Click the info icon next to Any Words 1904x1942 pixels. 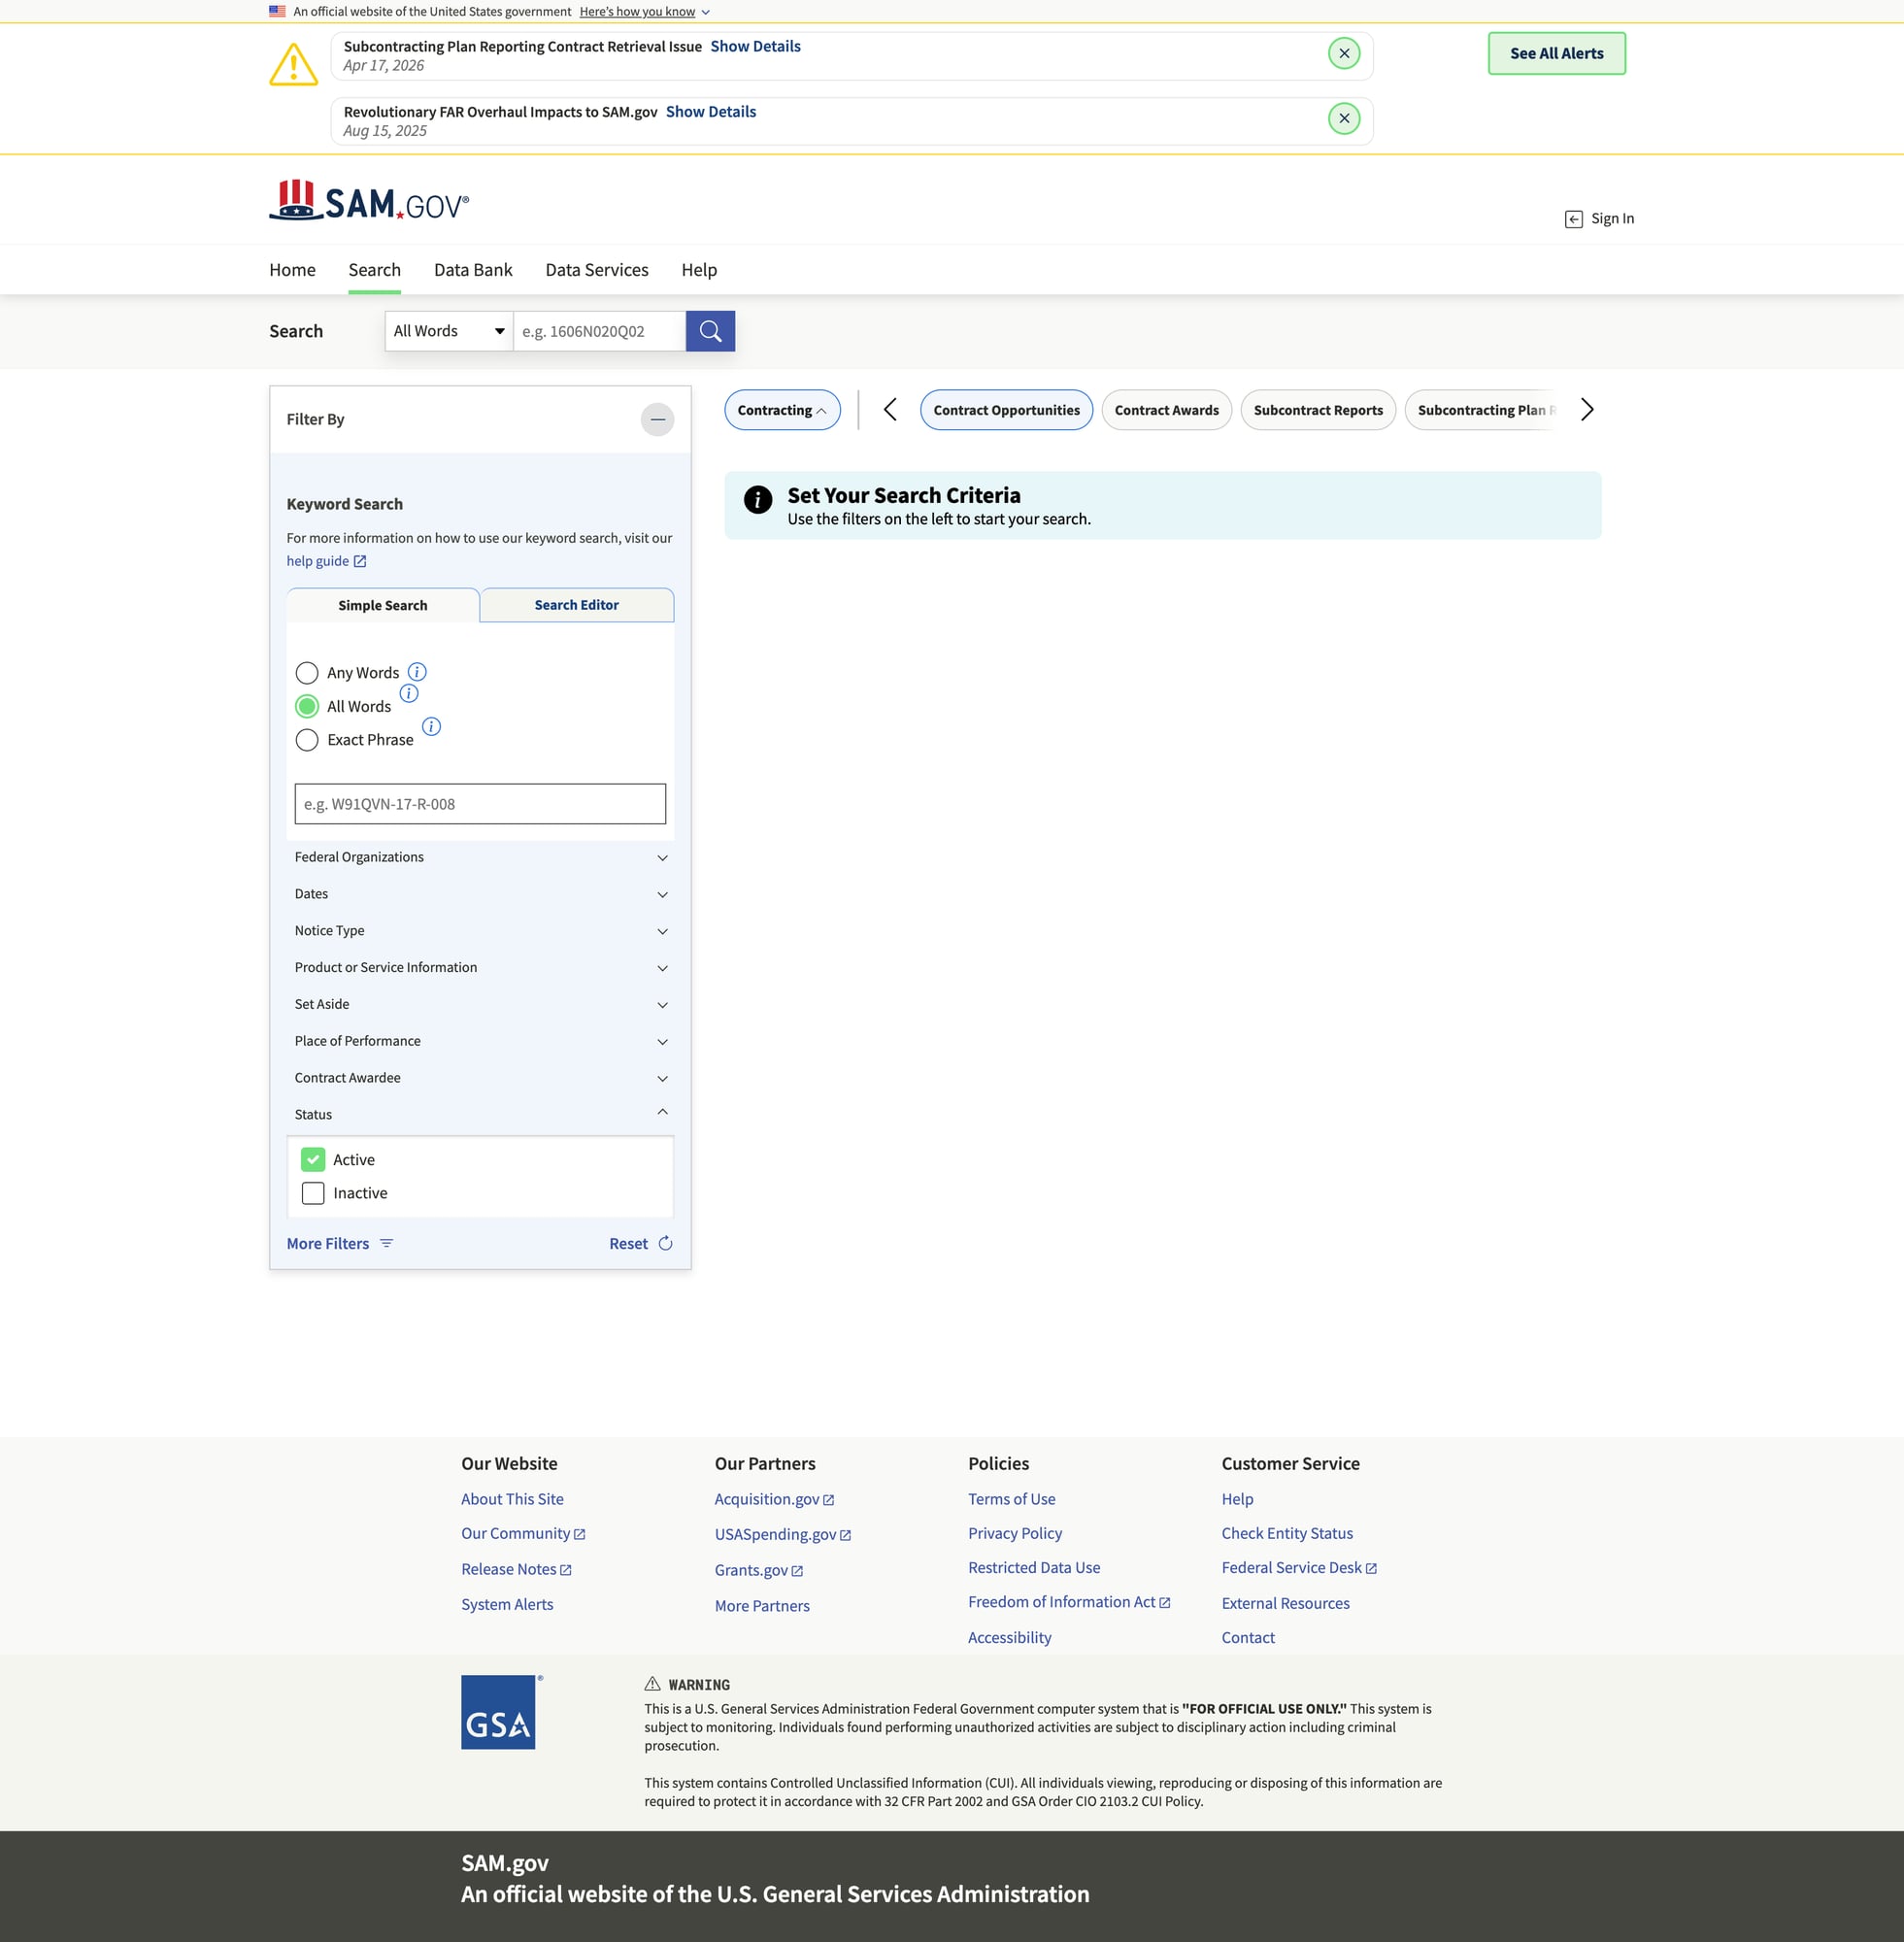point(417,672)
